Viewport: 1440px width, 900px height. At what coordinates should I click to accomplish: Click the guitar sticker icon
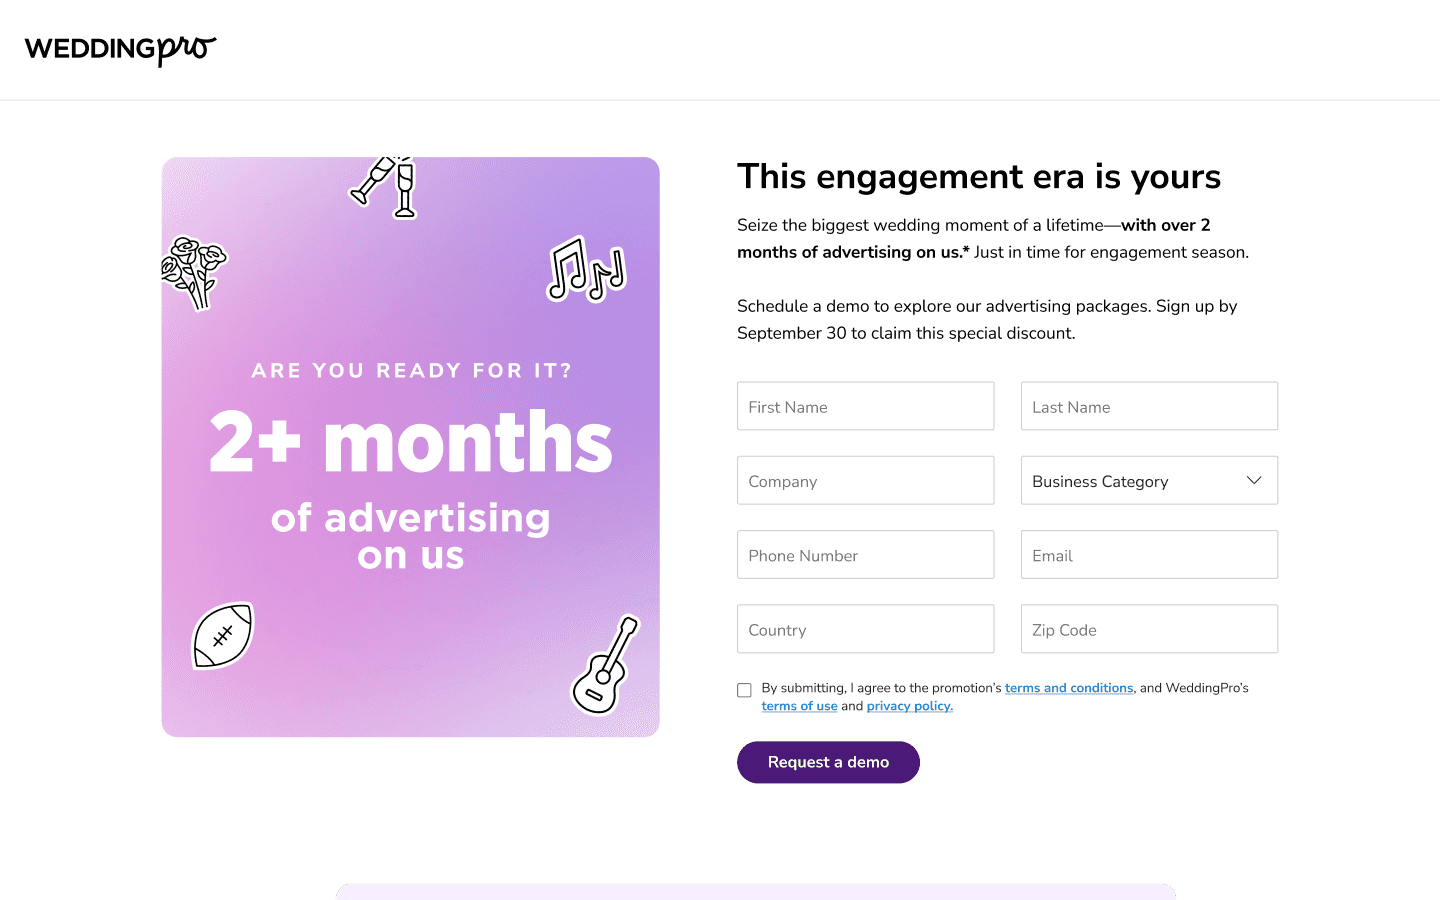(x=605, y=665)
